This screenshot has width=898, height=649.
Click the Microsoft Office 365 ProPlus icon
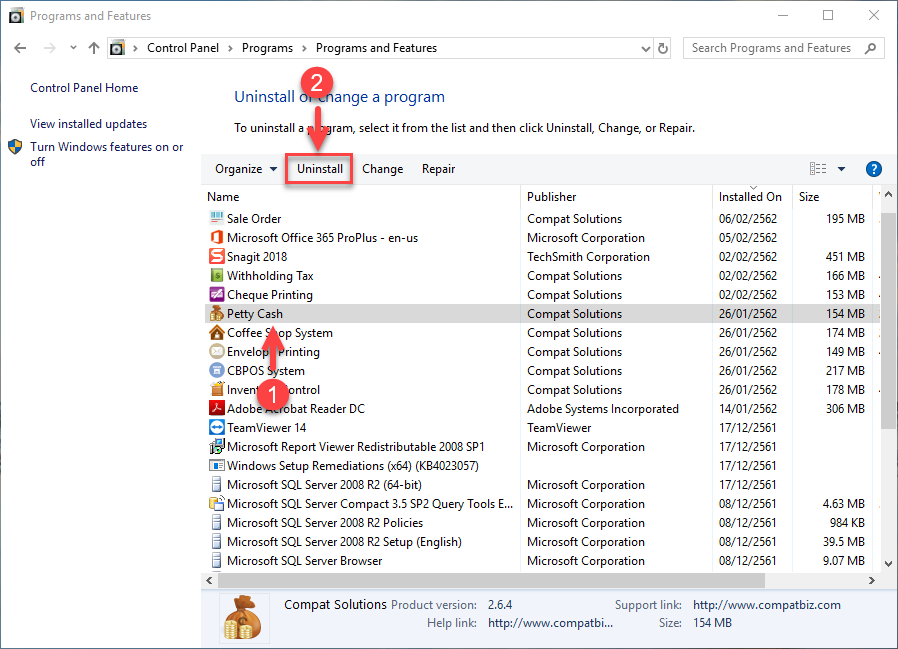click(x=216, y=237)
